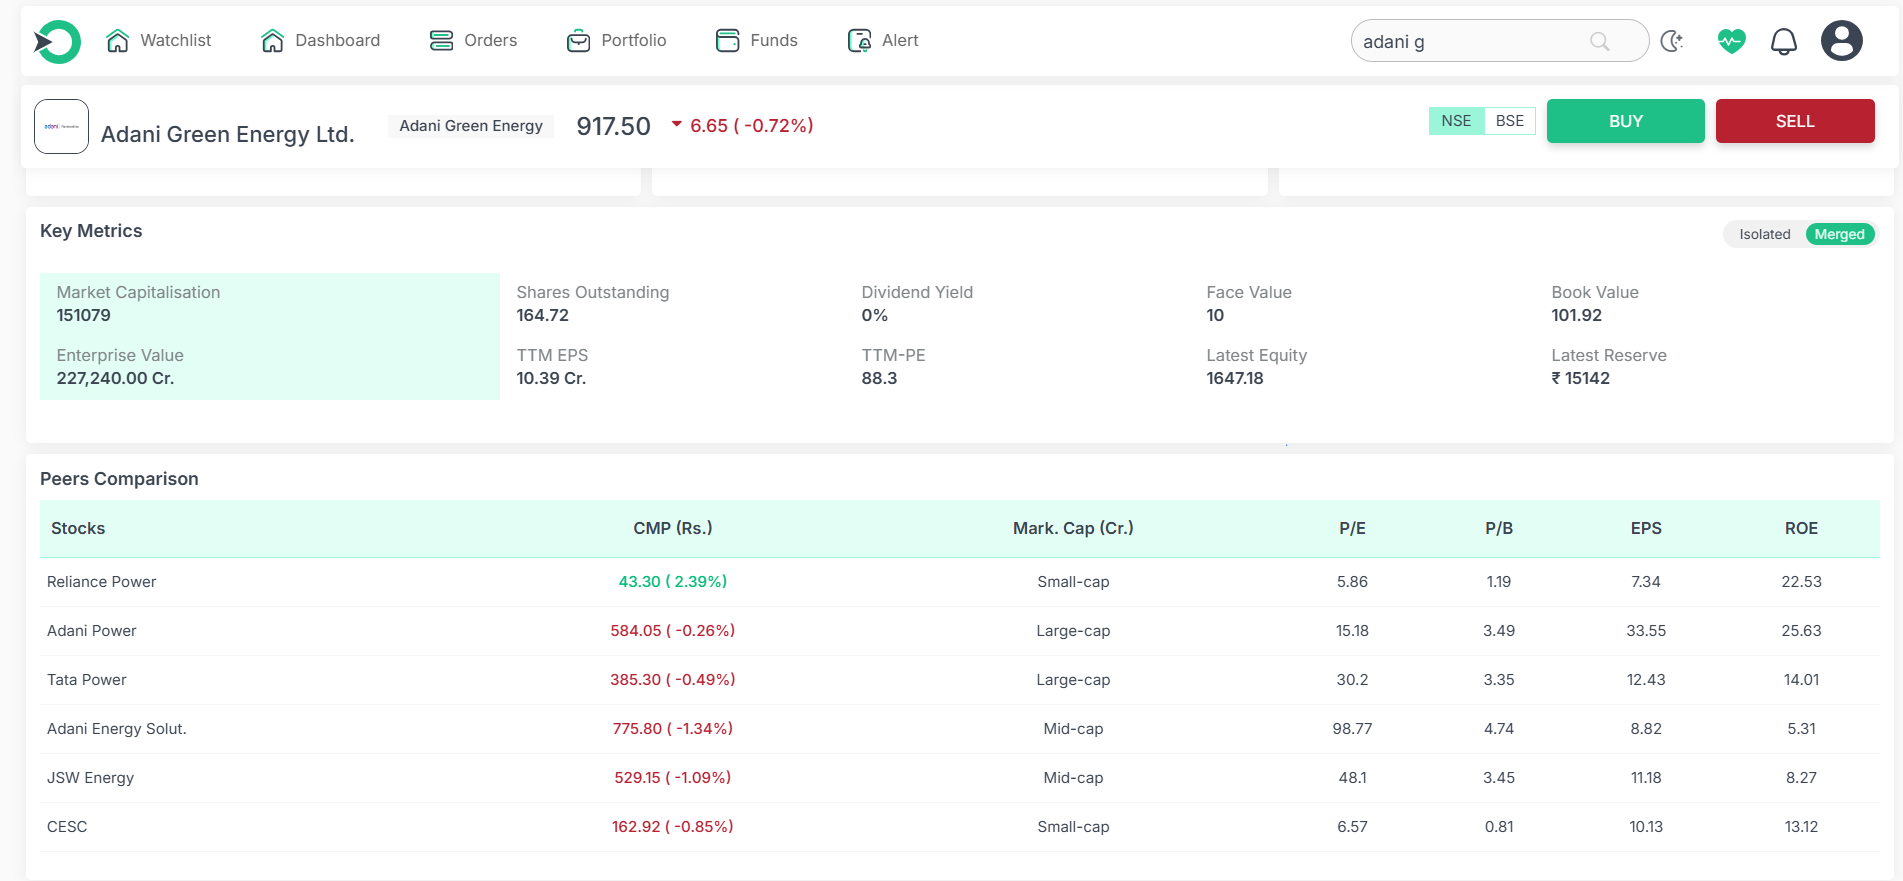Click Tata Power price 385.30 ( -0.49%)
The width and height of the screenshot is (1903, 881).
pos(673,680)
